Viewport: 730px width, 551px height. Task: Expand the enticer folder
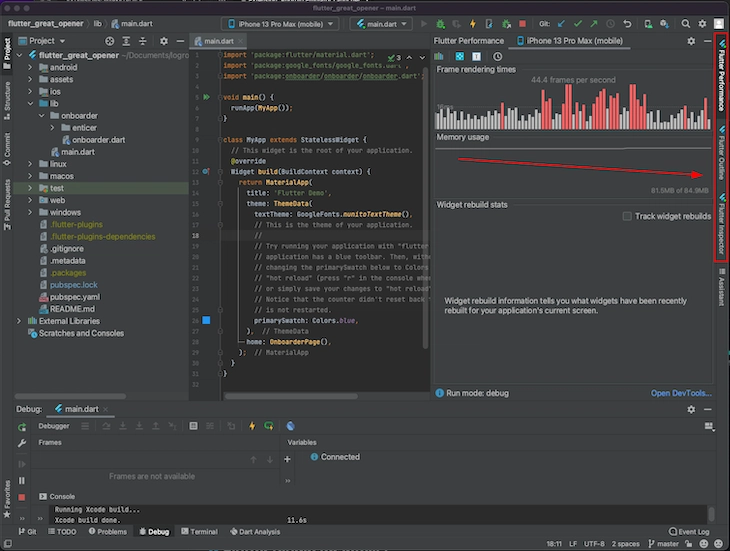click(52, 128)
